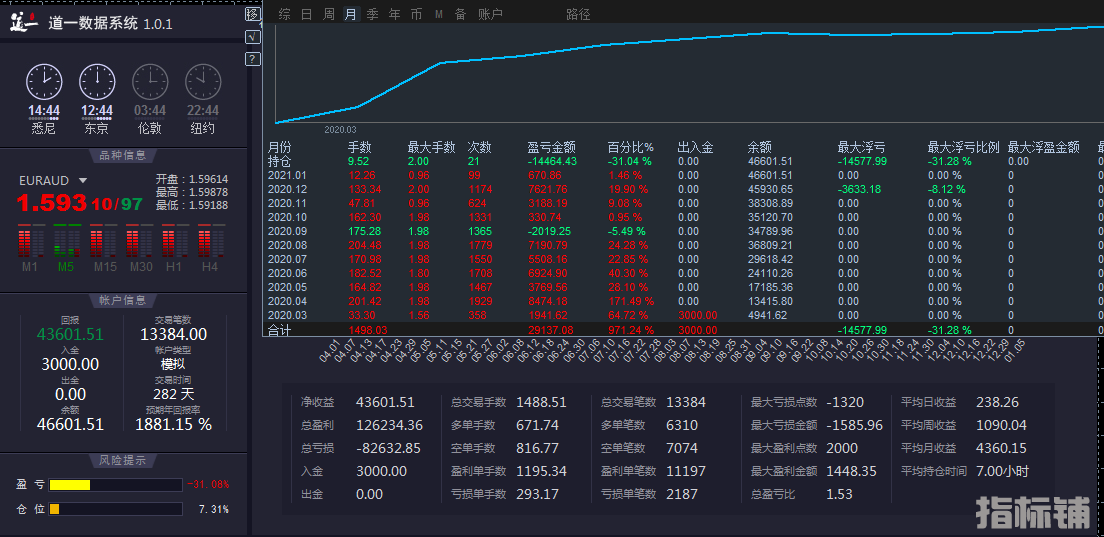
Task: Click the 次数 column header
Action: pos(479,147)
